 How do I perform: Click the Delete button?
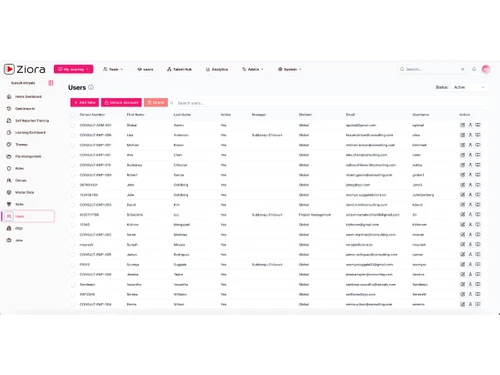(x=156, y=102)
